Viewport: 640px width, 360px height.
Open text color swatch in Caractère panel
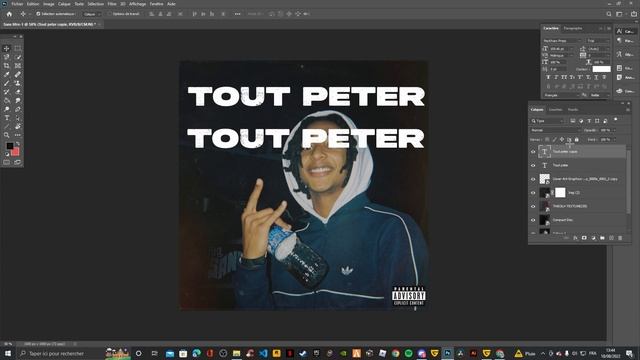[601, 69]
